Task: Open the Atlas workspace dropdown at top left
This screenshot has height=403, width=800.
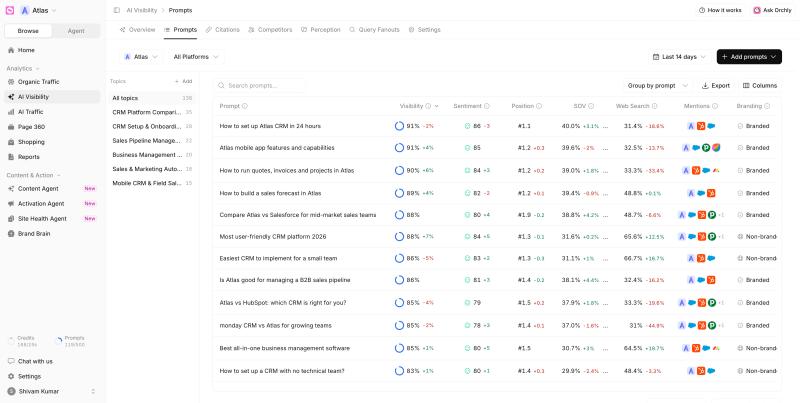Action: (x=38, y=10)
